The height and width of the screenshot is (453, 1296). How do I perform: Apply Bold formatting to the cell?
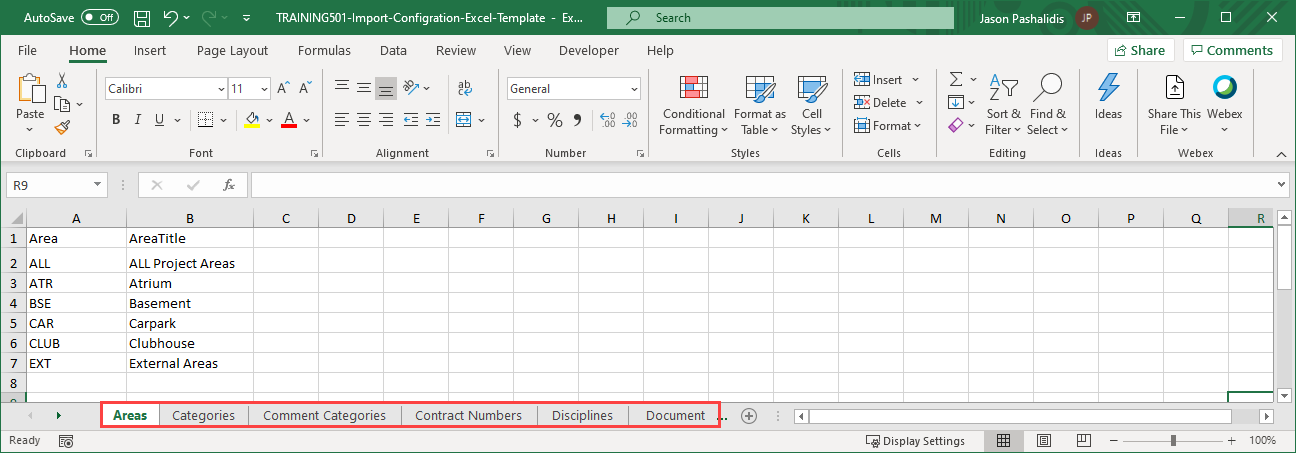pos(116,120)
